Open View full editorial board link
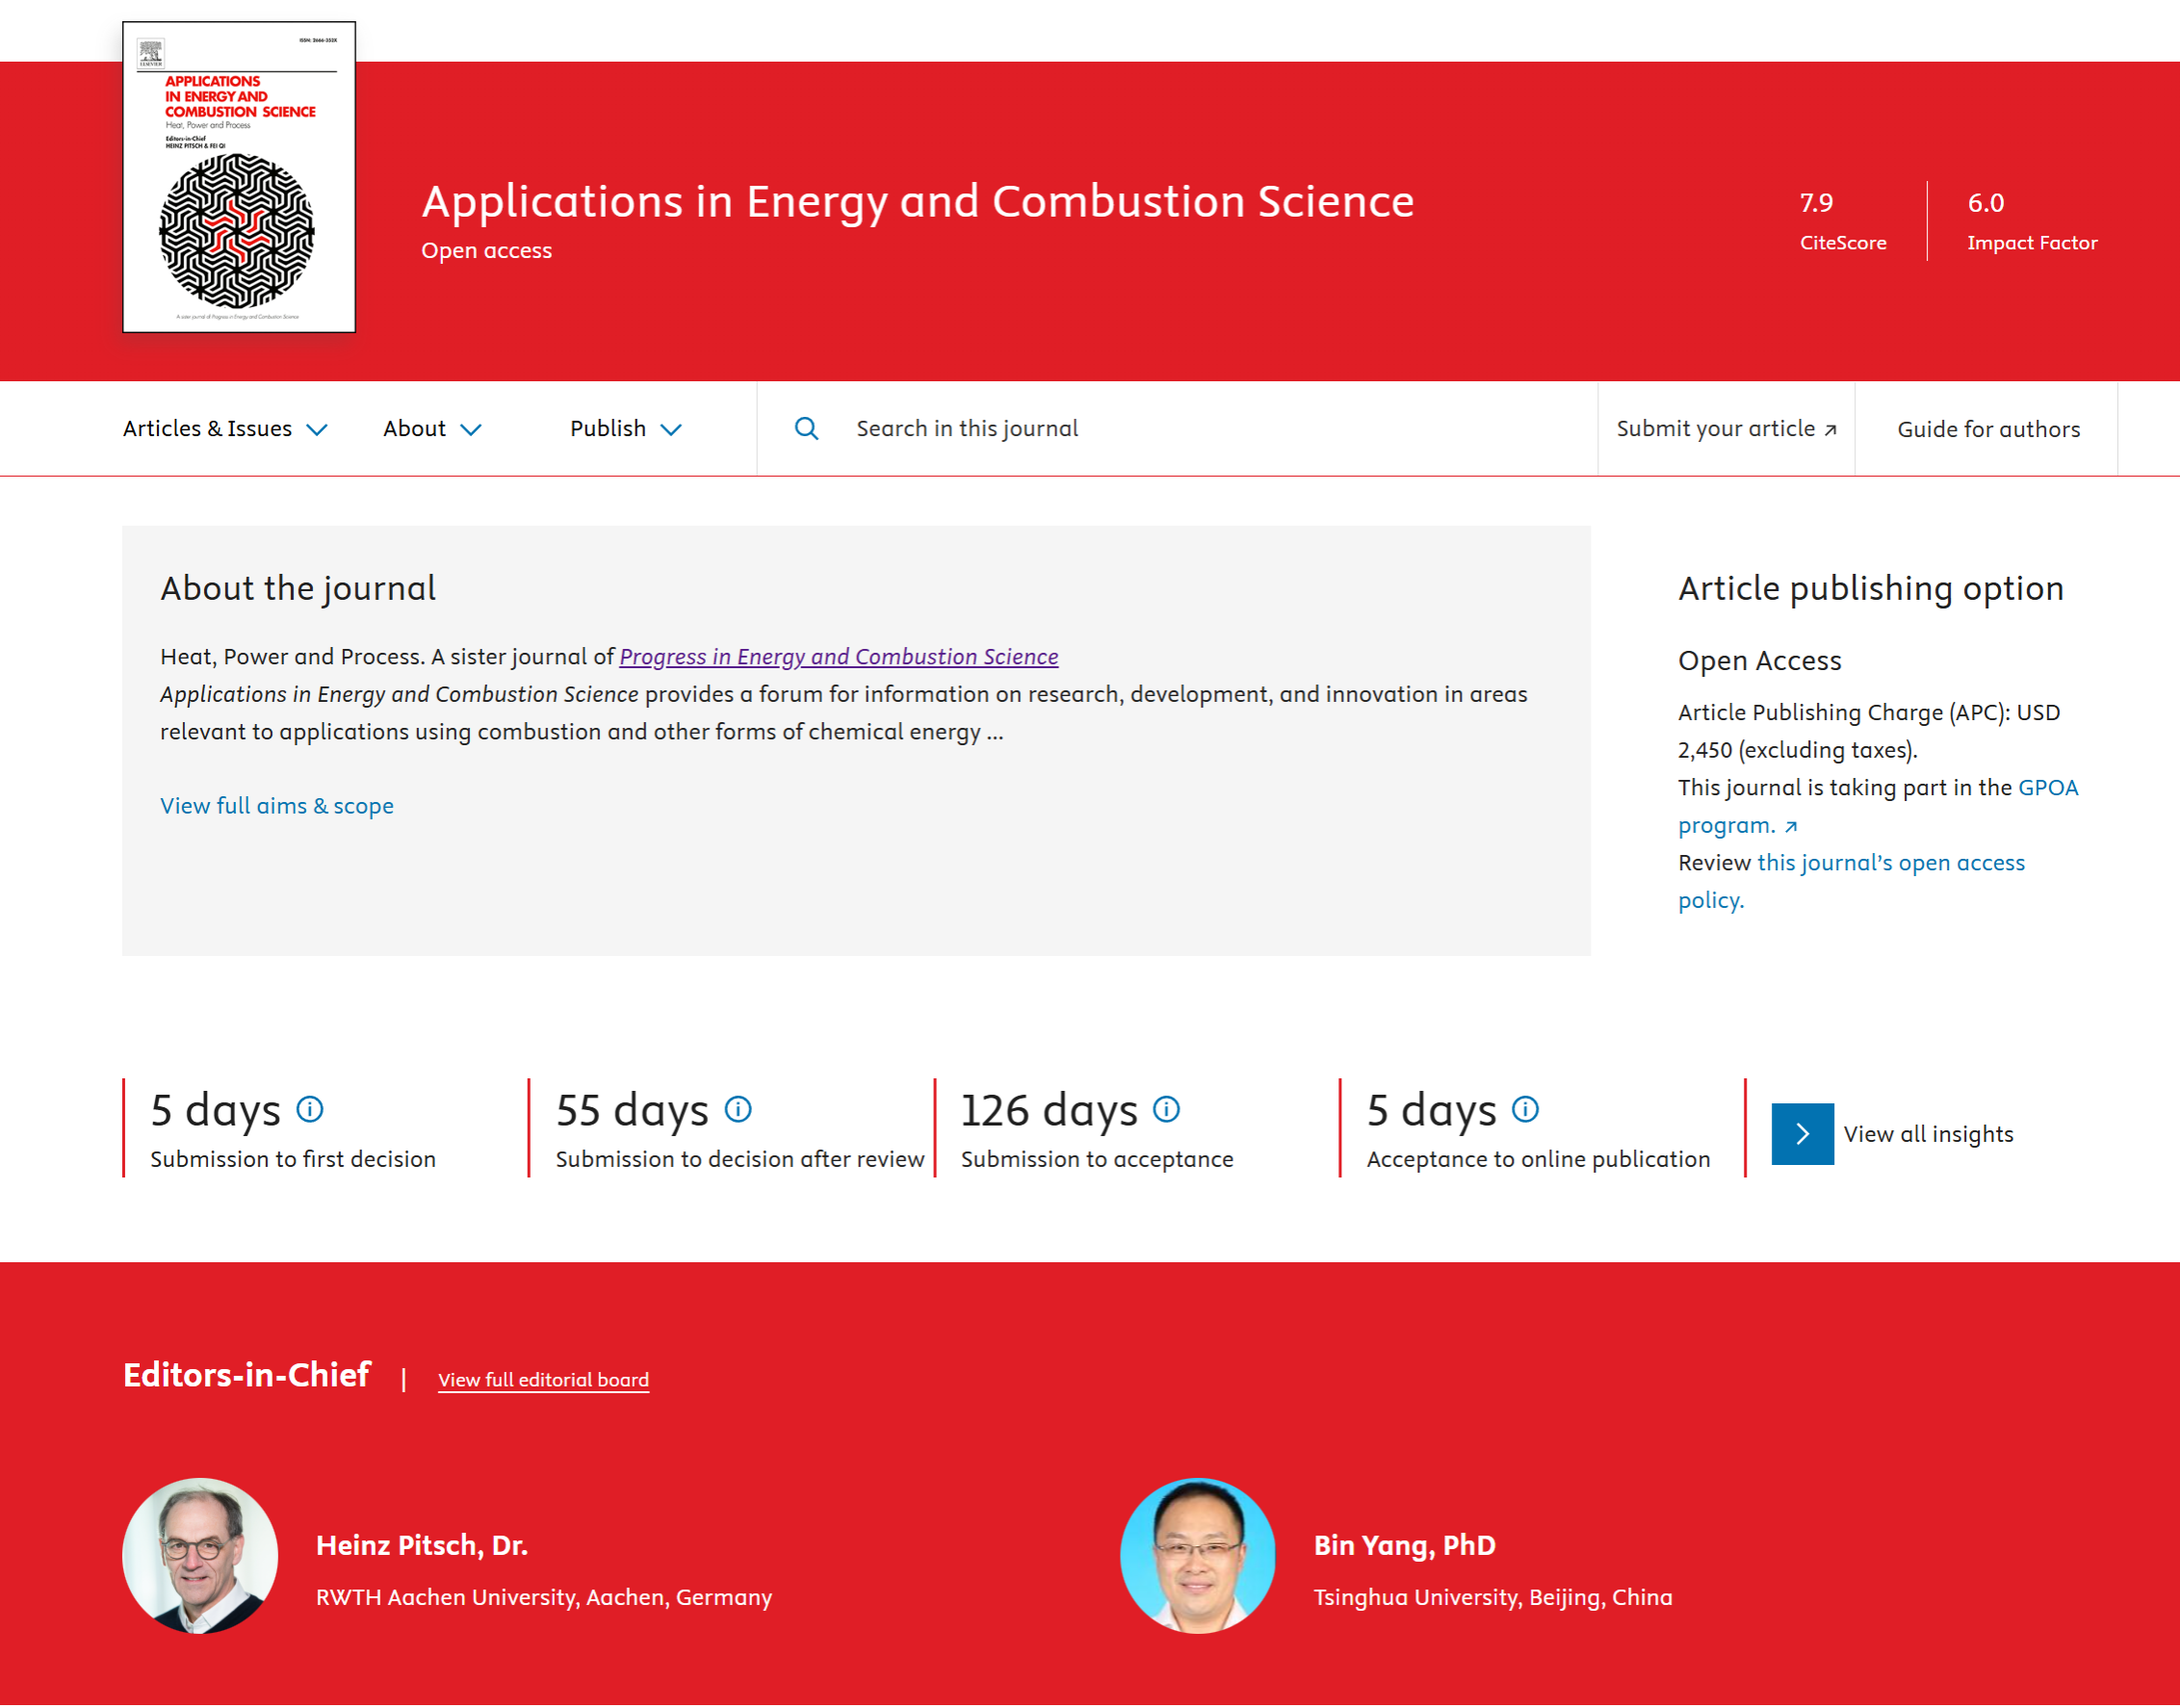This screenshot has width=2180, height=1708. pos(543,1380)
